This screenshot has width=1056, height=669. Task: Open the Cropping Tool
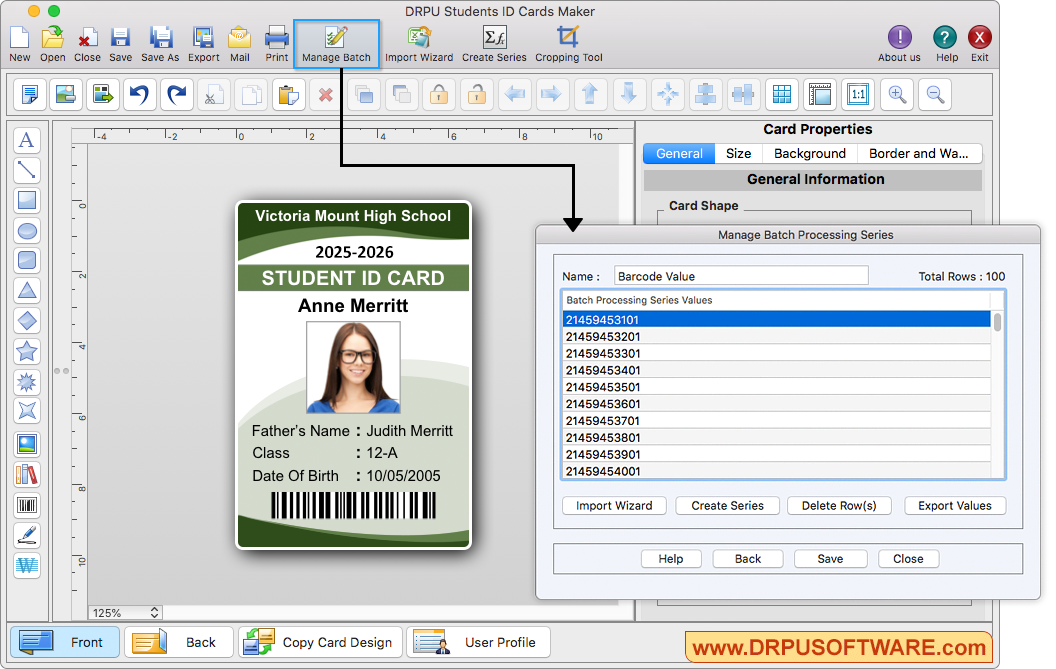coord(569,44)
